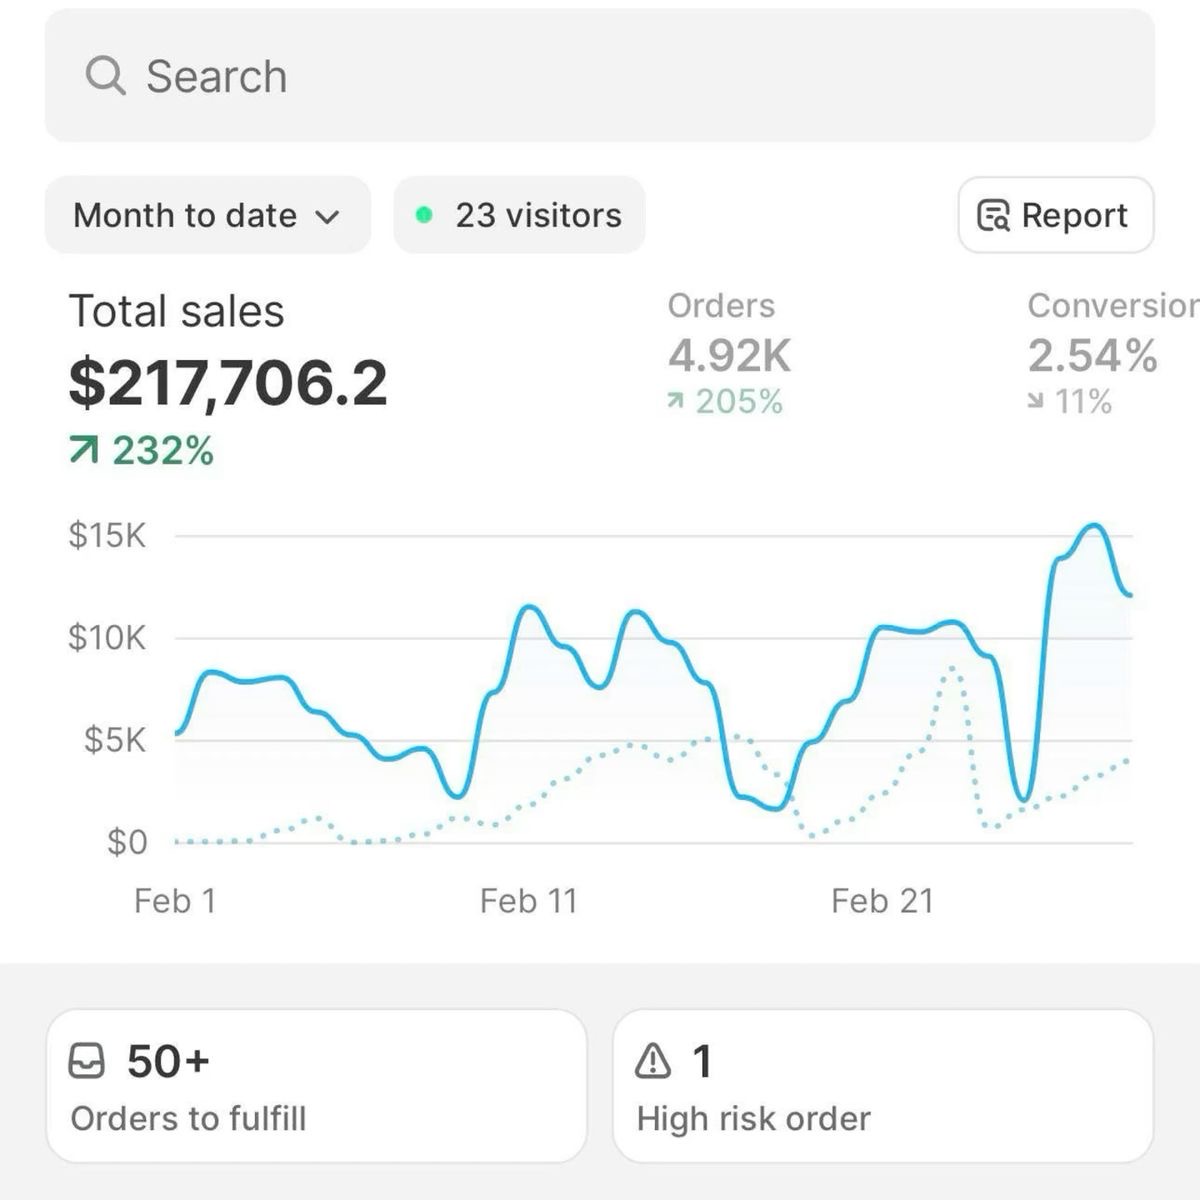The width and height of the screenshot is (1200, 1200).
Task: Click into the Search field
Action: [600, 76]
